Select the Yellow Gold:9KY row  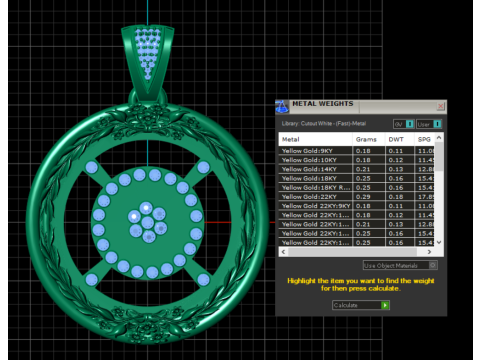click(x=356, y=151)
